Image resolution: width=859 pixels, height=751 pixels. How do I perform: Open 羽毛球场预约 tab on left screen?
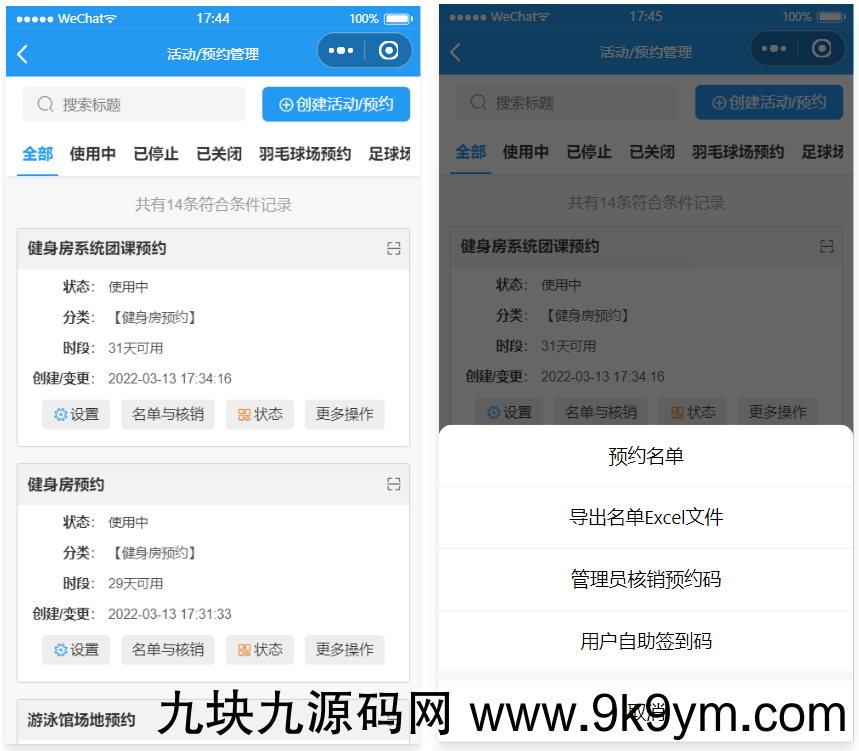305,154
